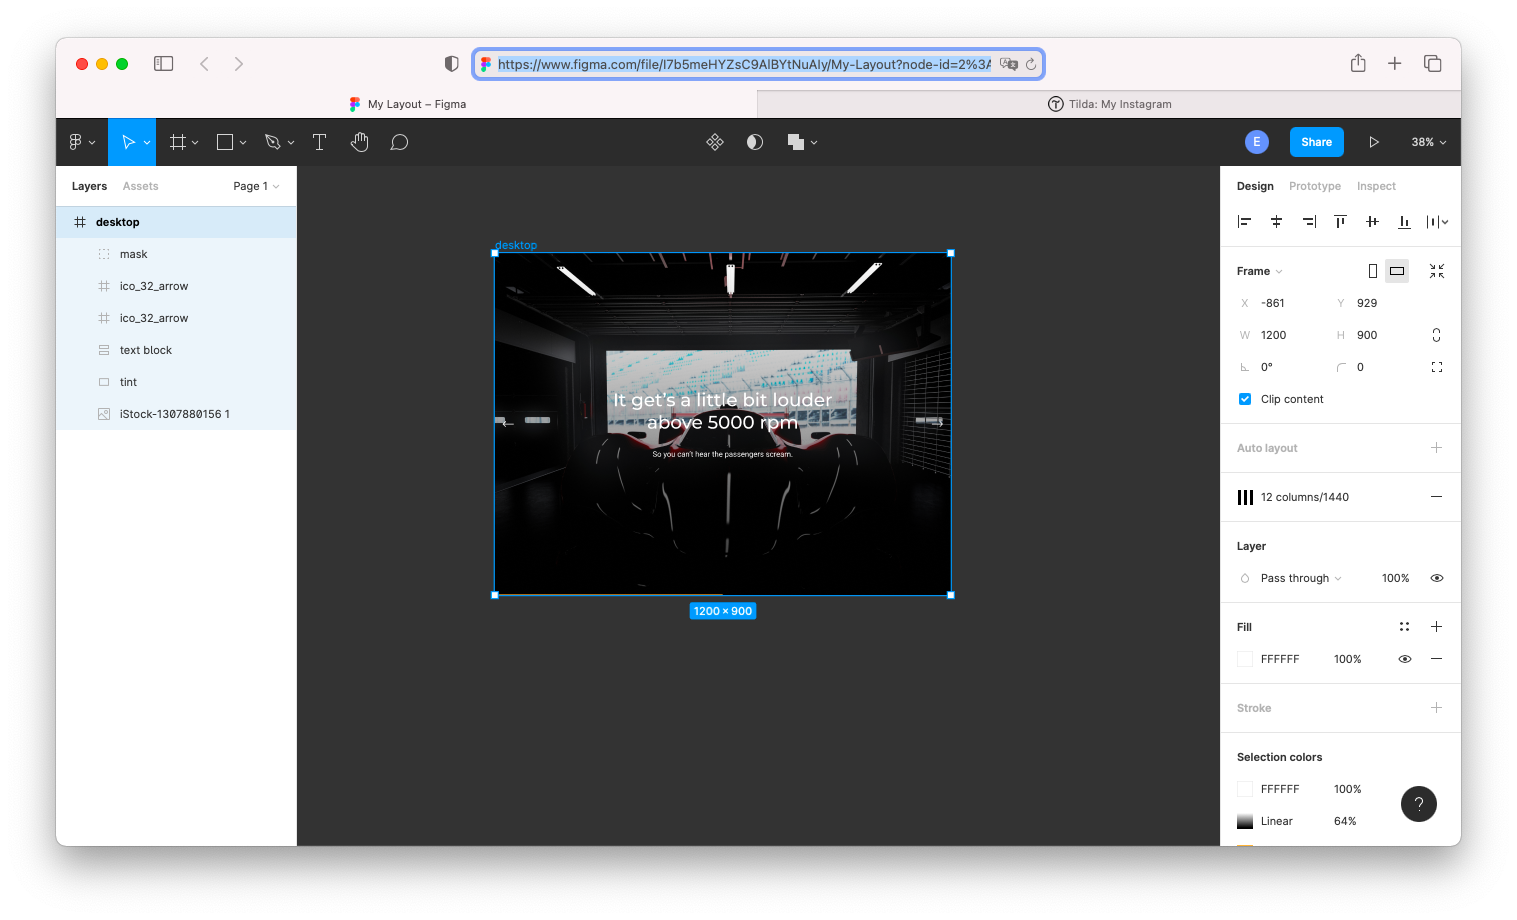
Task: Toggle visibility of the Pass through layer blend
Action: (x=1436, y=578)
